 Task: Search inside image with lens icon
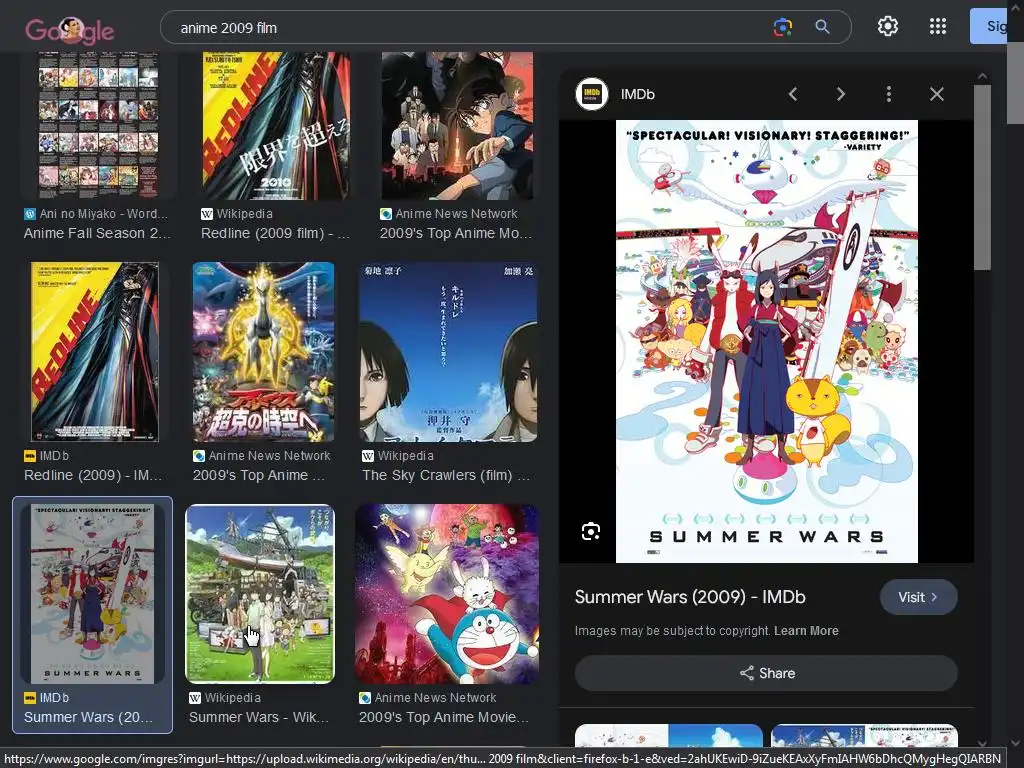click(x=591, y=532)
